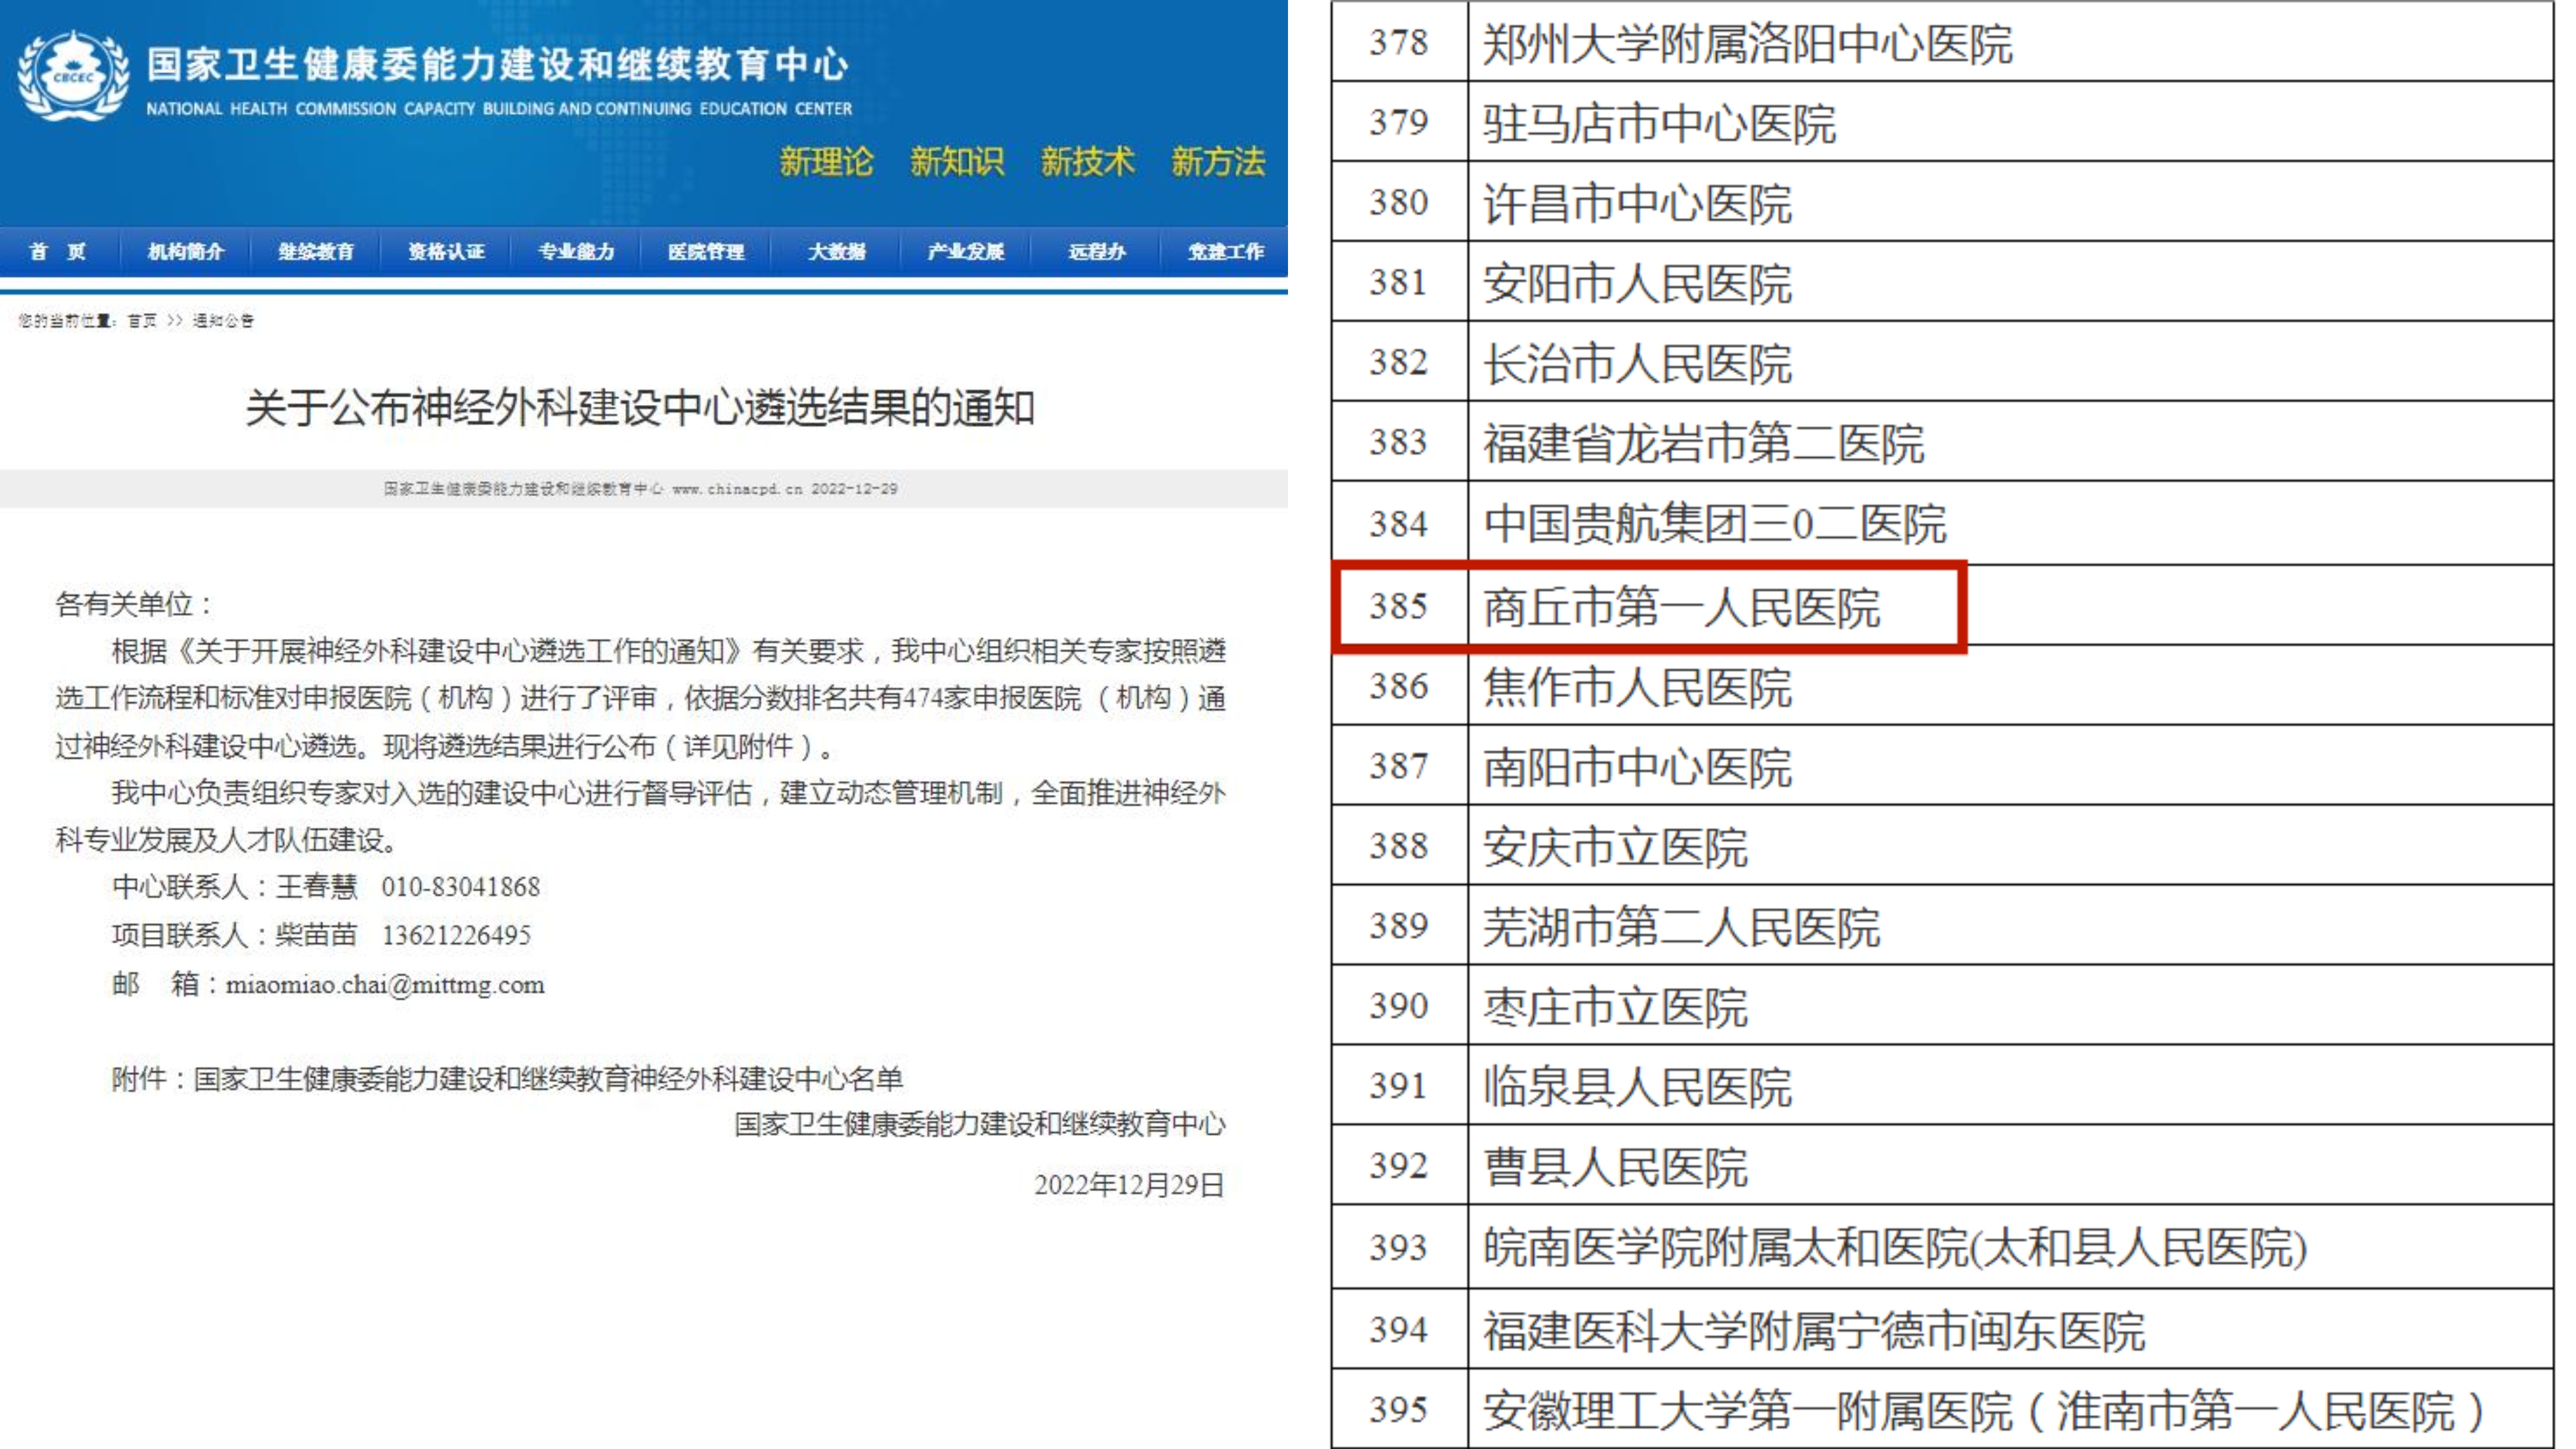Image resolution: width=2576 pixels, height=1449 pixels.
Task: Click the 新技术 slogan text
Action: (1088, 162)
